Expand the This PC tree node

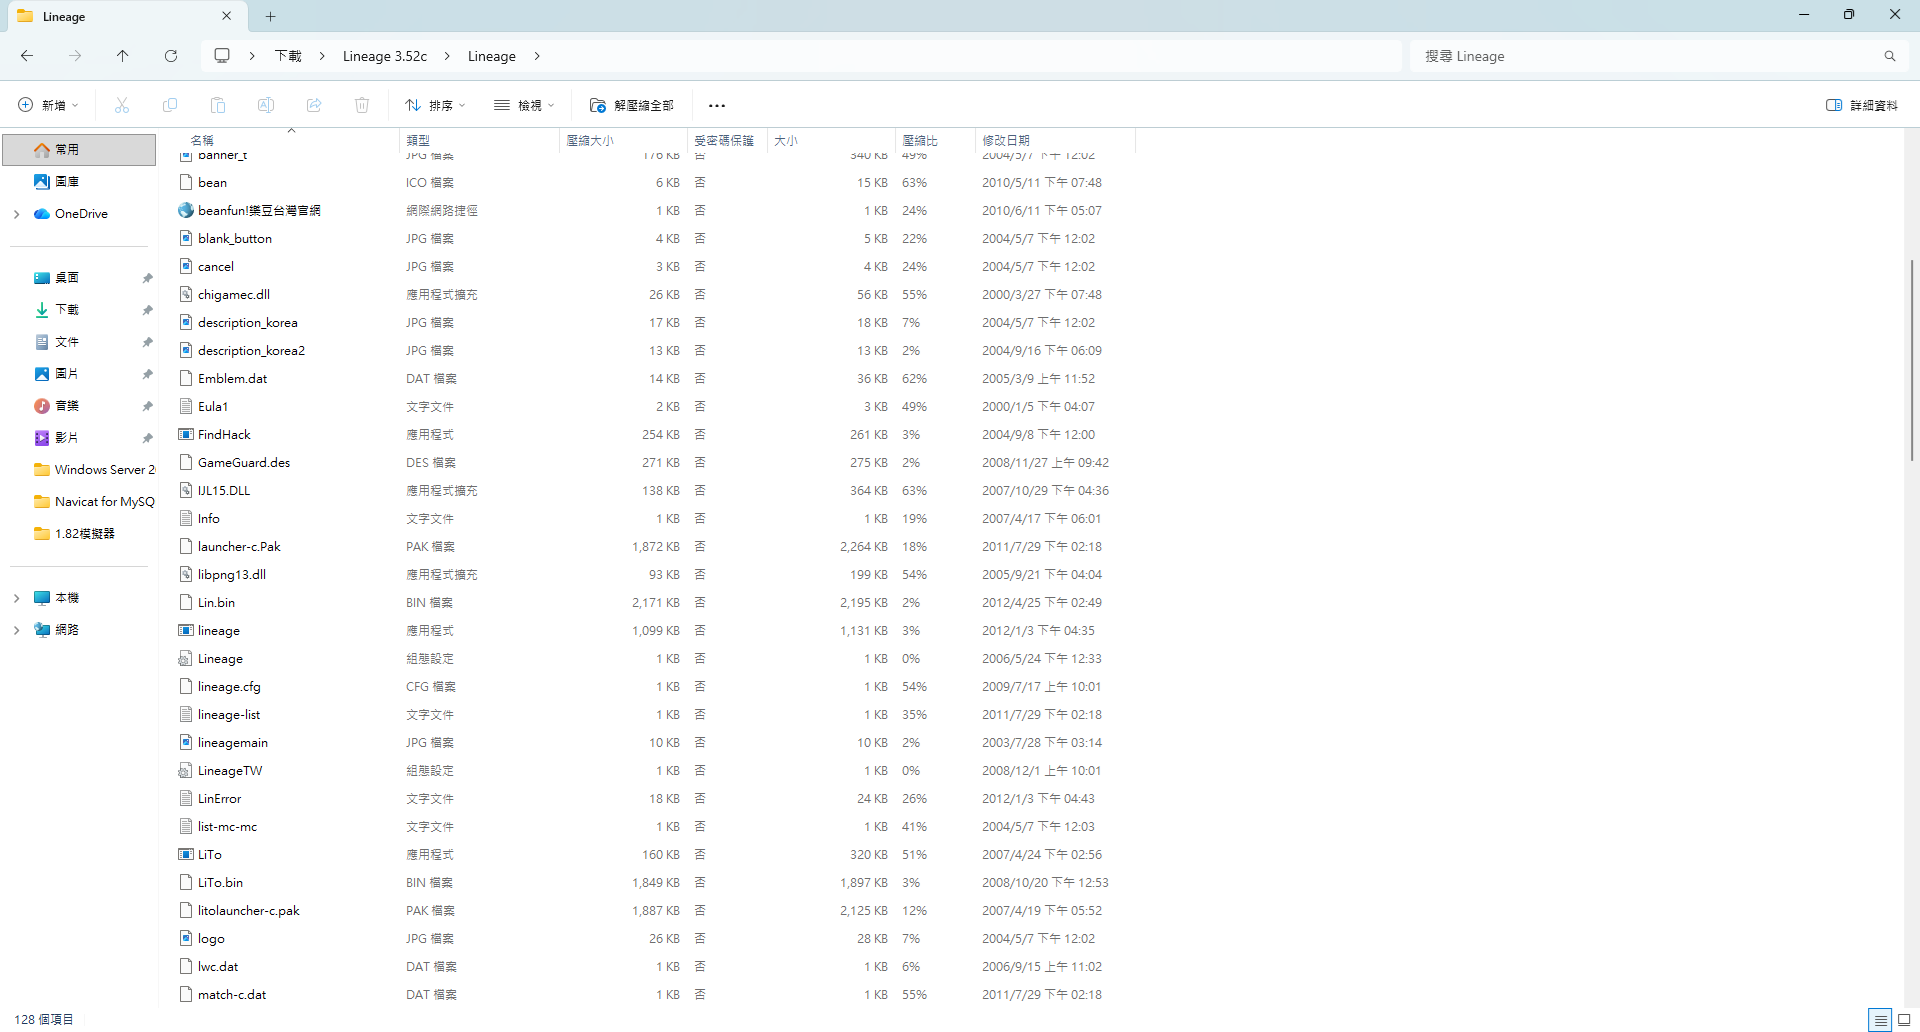[16, 598]
